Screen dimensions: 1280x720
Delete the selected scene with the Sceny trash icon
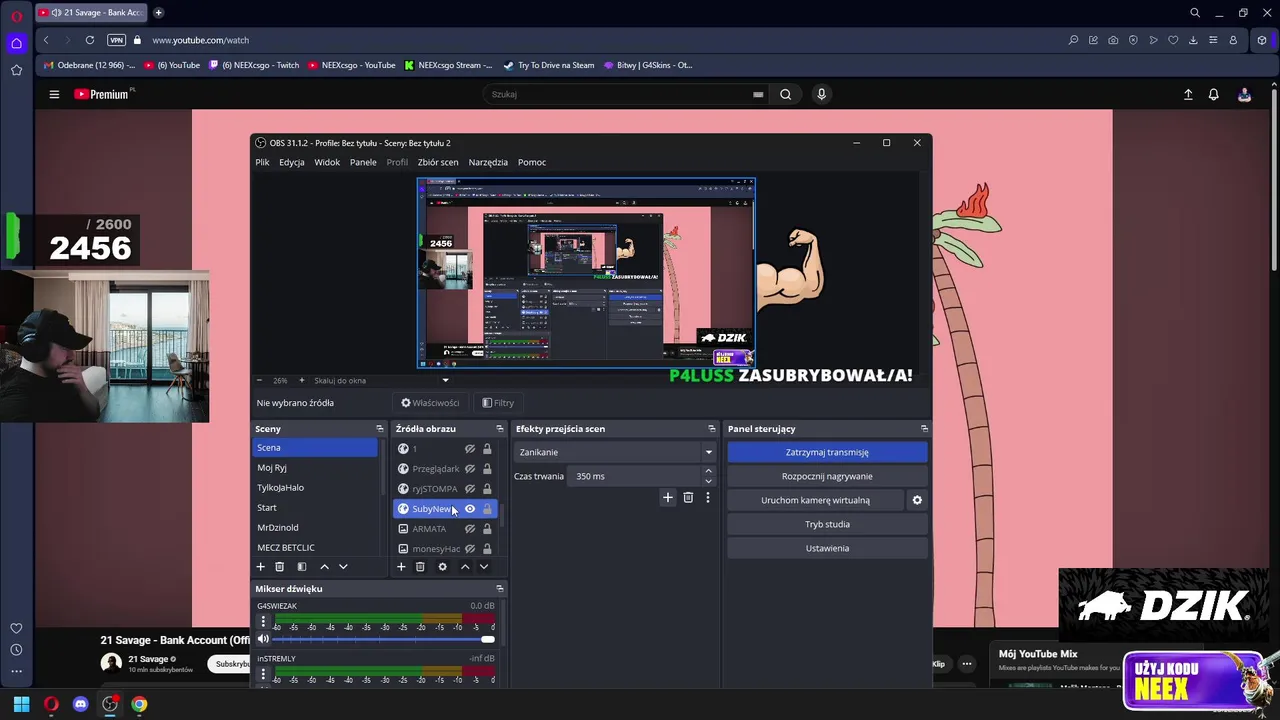click(x=280, y=567)
